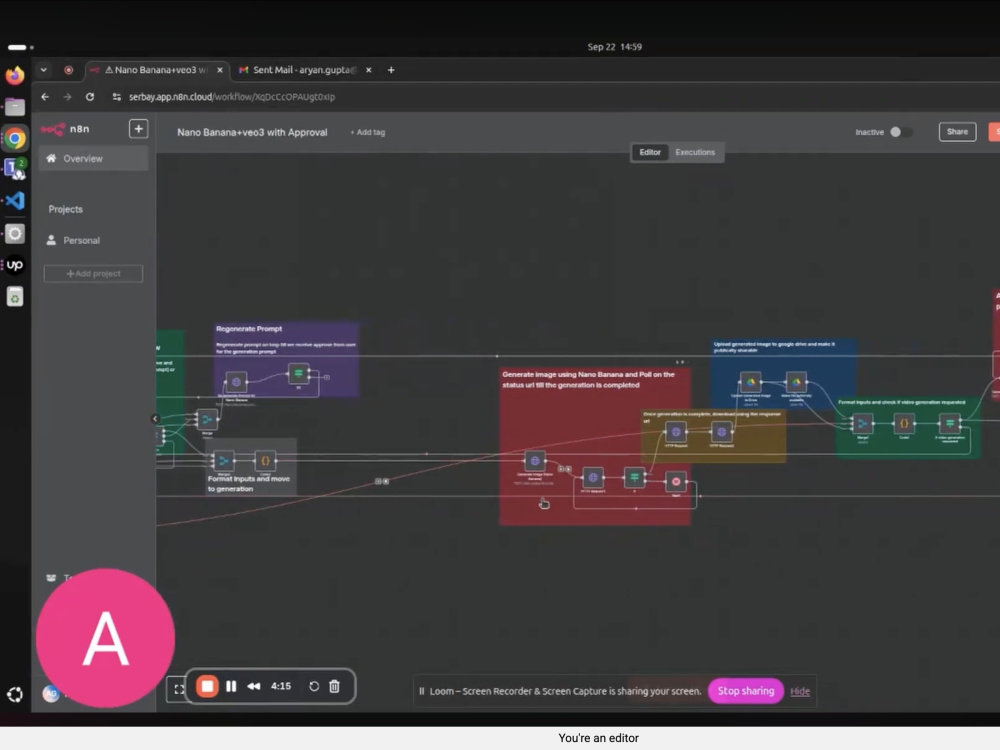
Task: Open the Overview item in the sidebar
Action: 94,158
